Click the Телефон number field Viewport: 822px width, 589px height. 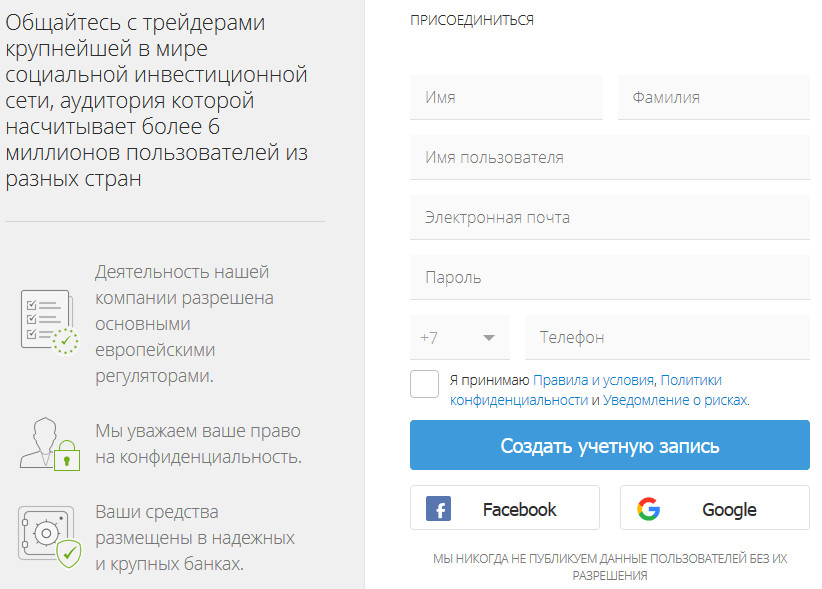pos(667,338)
